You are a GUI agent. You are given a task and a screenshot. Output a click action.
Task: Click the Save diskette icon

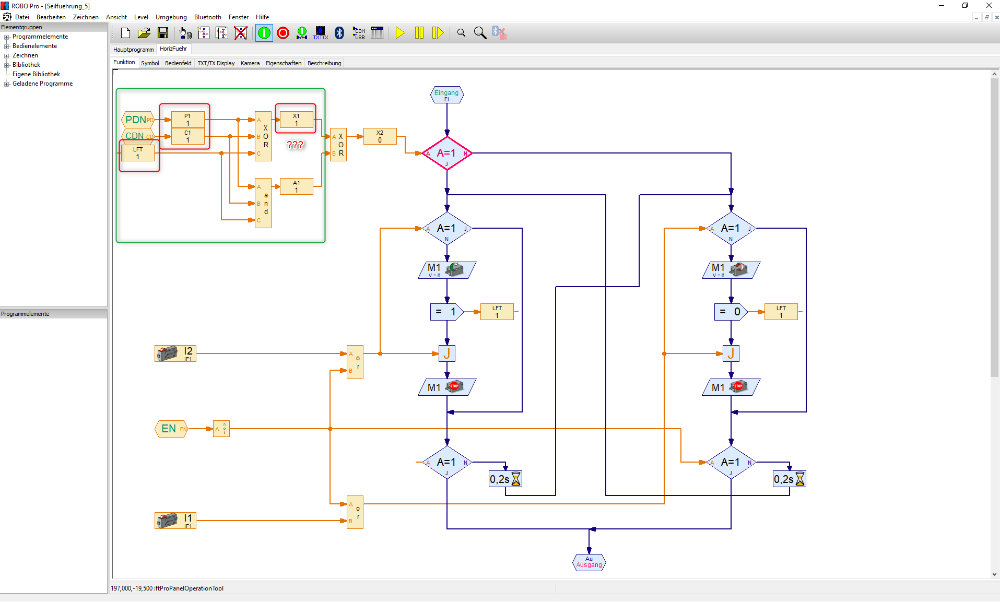[163, 33]
